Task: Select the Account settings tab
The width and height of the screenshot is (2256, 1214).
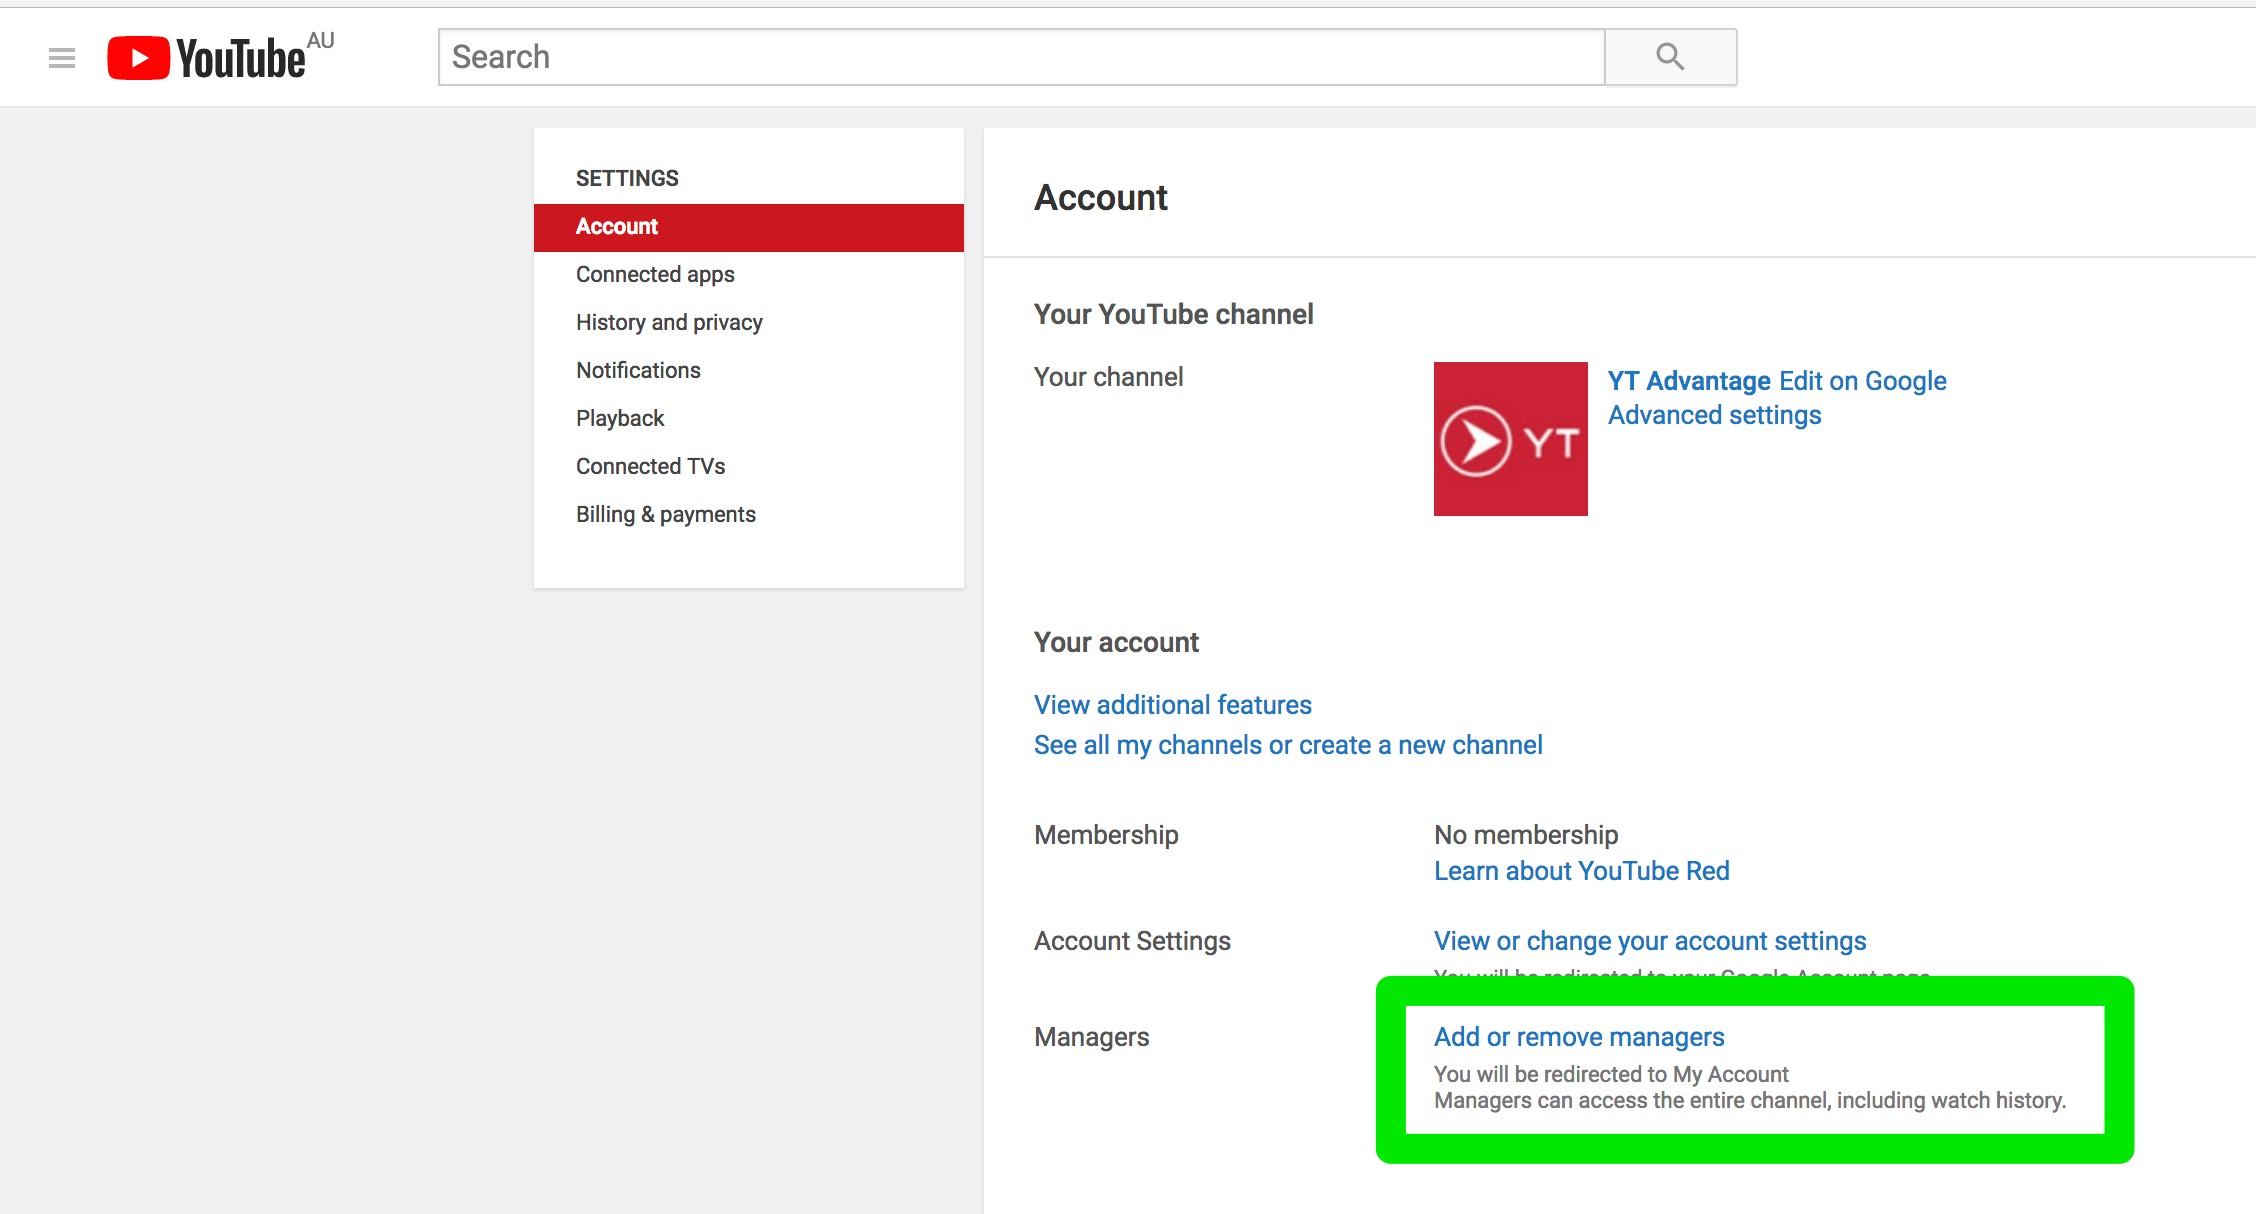Action: [x=748, y=227]
